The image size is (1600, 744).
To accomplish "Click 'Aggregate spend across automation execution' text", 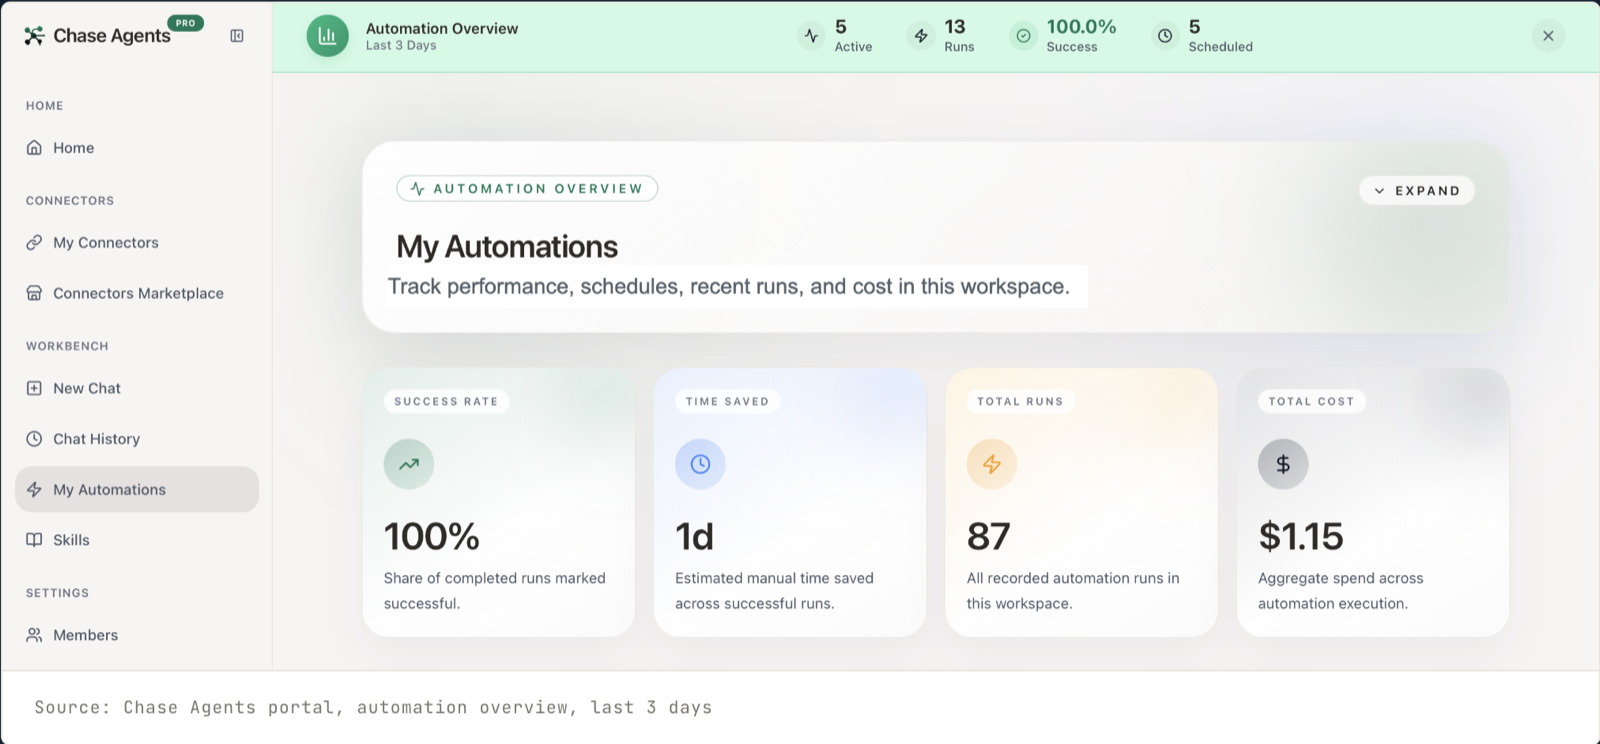I will point(1341,591).
